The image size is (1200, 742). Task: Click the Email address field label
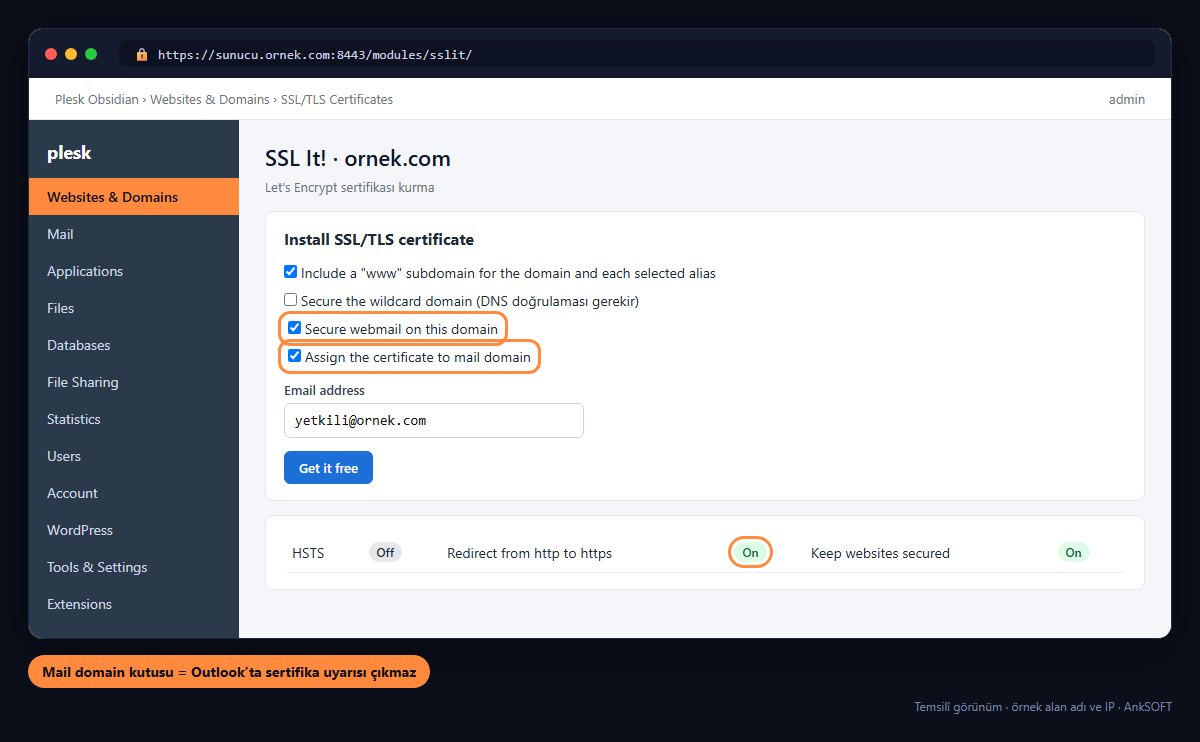[x=324, y=390]
